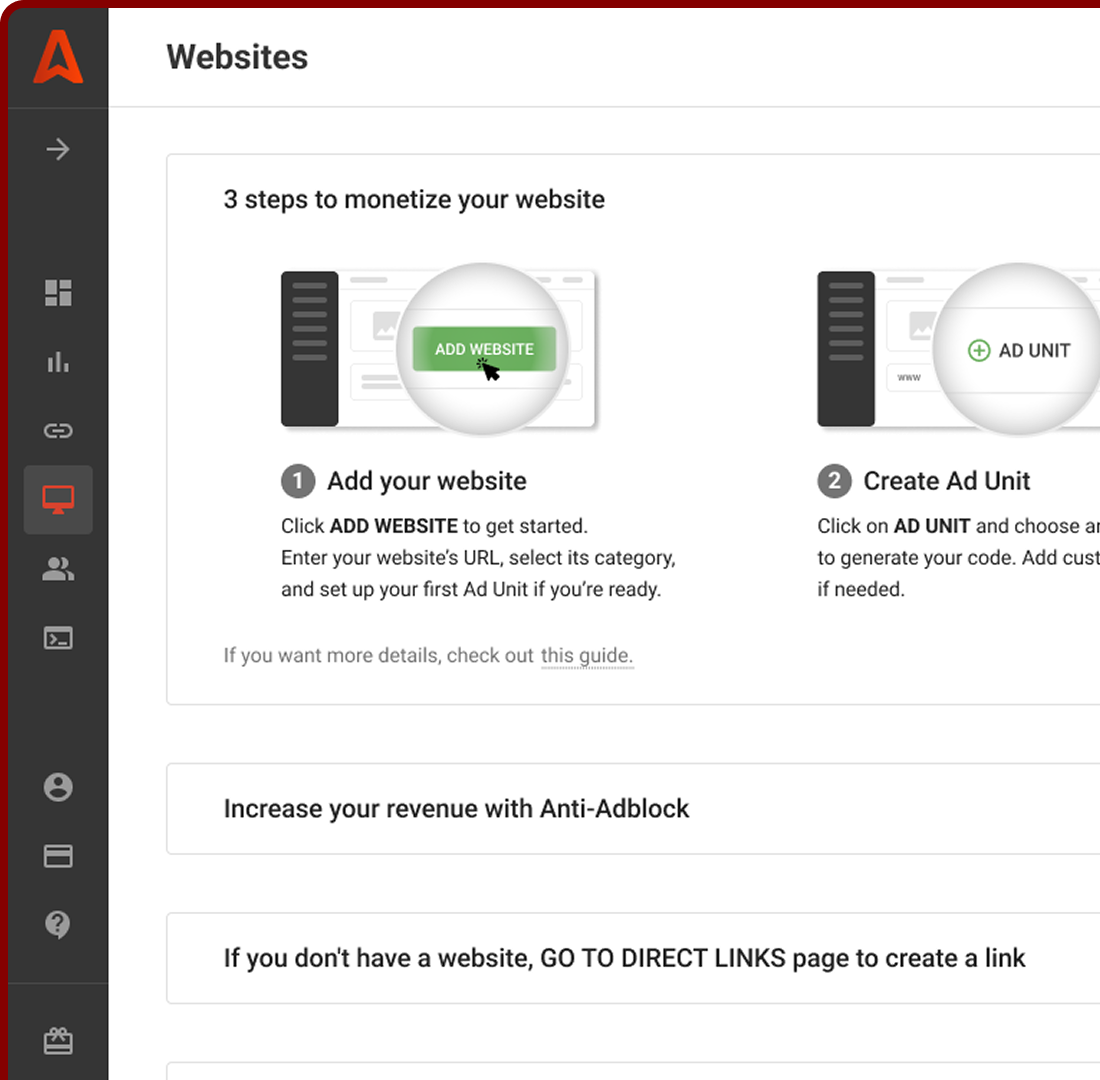The height and width of the screenshot is (1080, 1100).
Task: Select the Websites page heading
Action: pyautogui.click(x=237, y=57)
